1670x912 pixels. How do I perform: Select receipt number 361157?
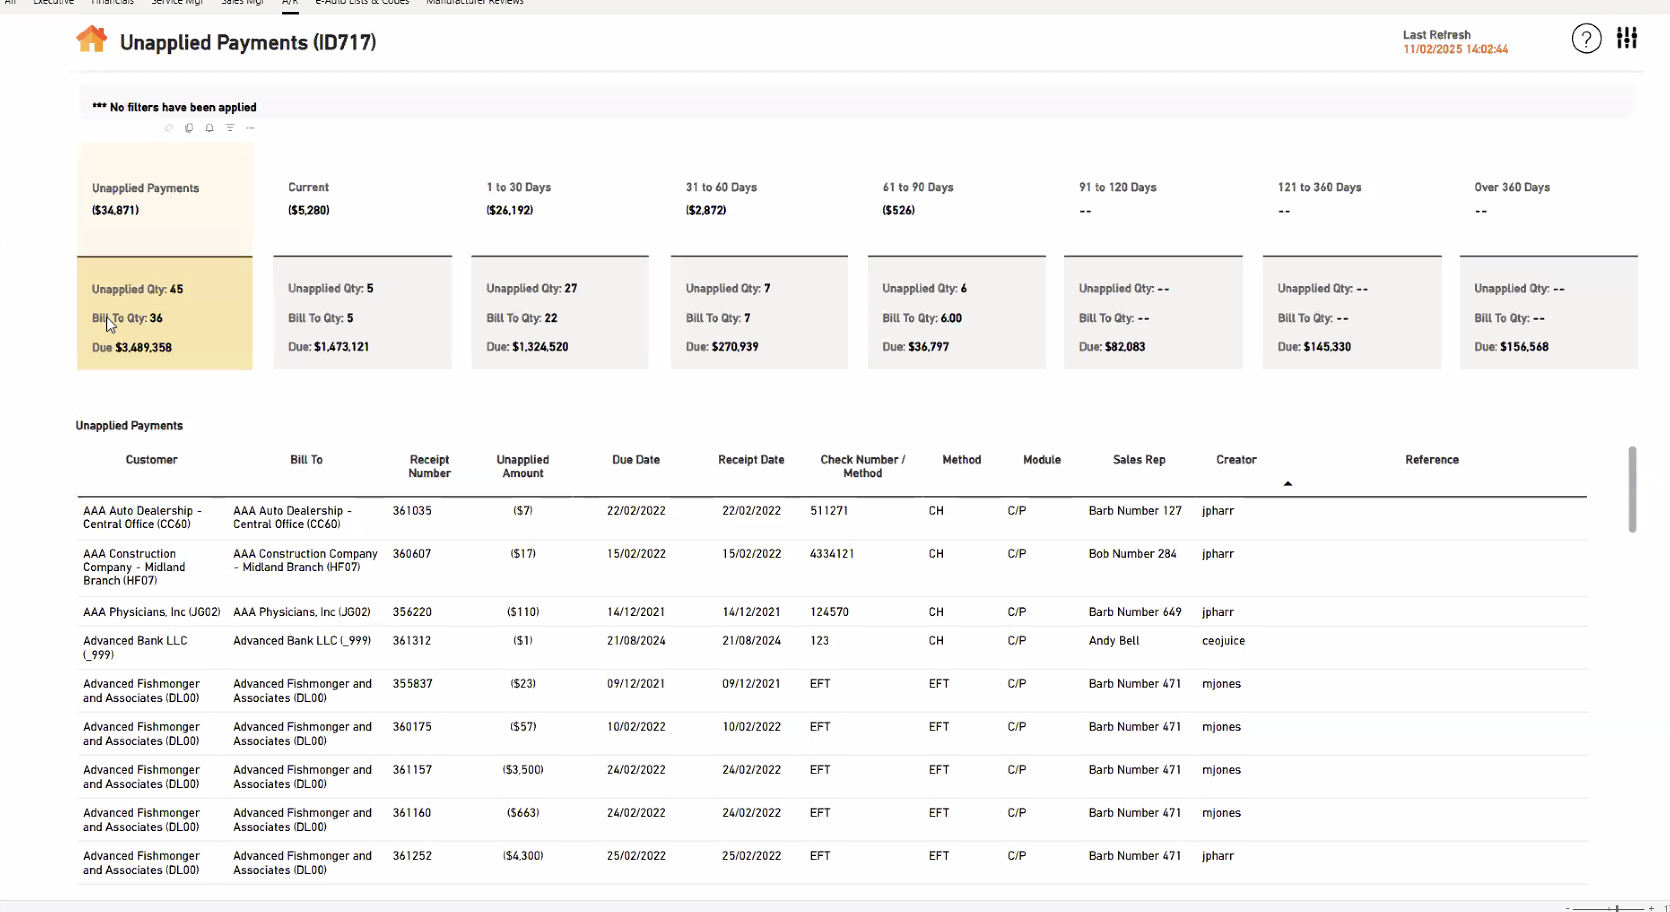click(x=412, y=770)
